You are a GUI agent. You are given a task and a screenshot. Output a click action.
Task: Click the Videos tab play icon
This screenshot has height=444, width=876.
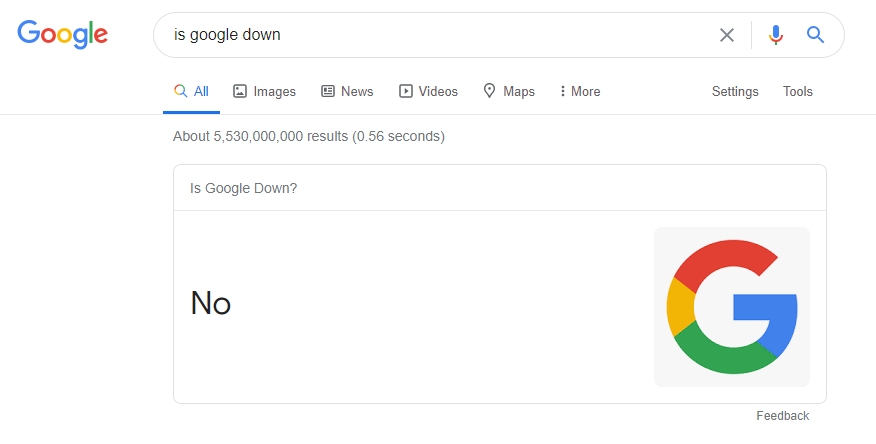(x=406, y=91)
